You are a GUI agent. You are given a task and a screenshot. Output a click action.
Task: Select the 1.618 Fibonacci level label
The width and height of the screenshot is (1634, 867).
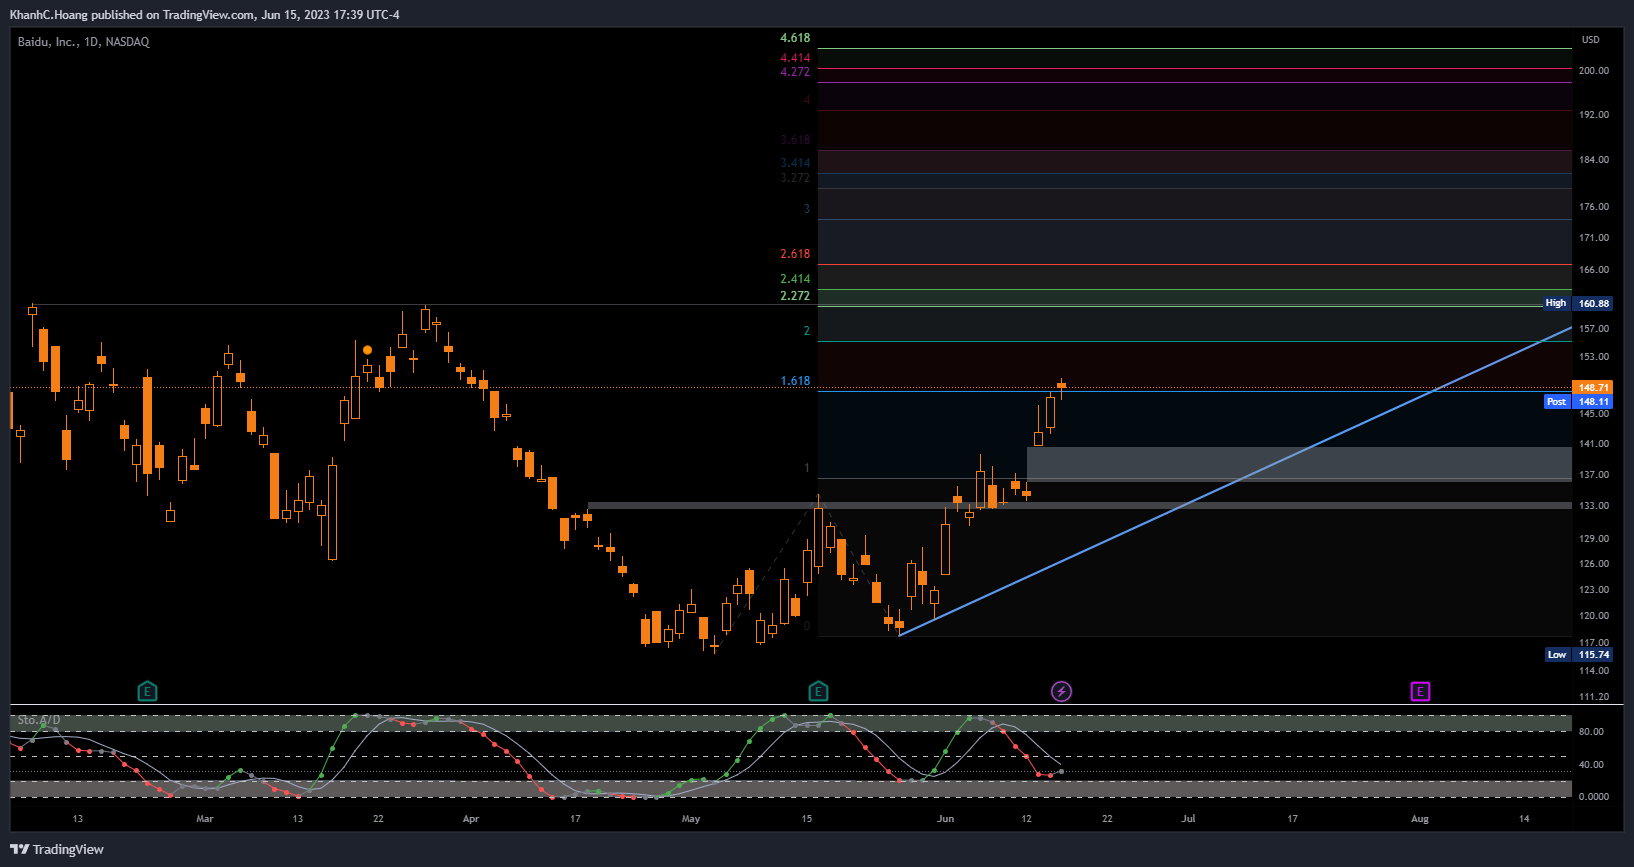[x=795, y=381]
